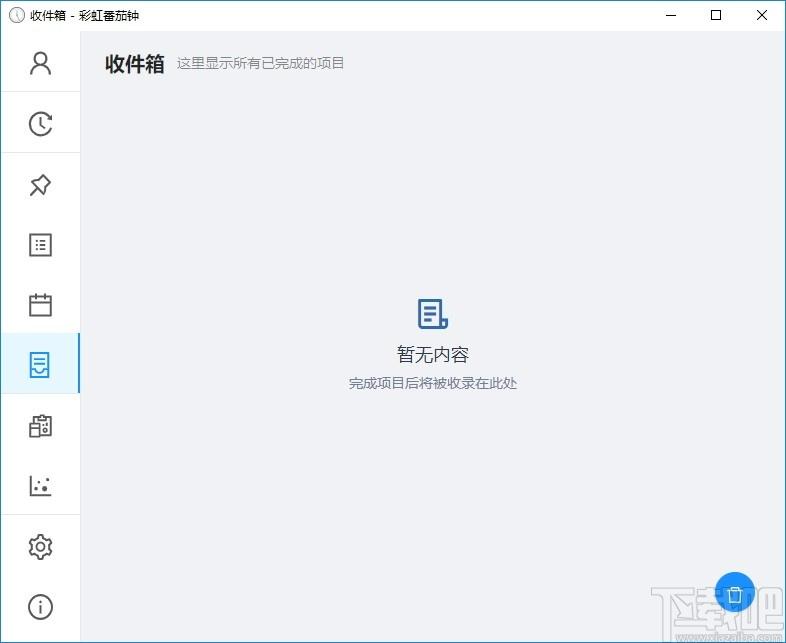Click the 收件箱 page heading
786x643 pixels.
tap(135, 64)
